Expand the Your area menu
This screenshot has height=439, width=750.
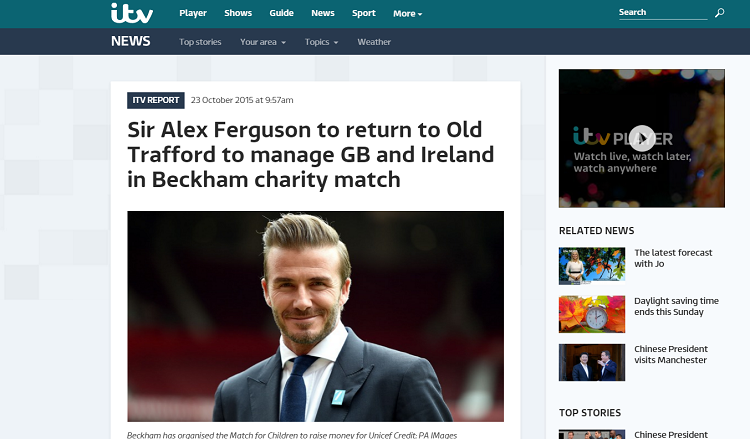click(x=263, y=42)
